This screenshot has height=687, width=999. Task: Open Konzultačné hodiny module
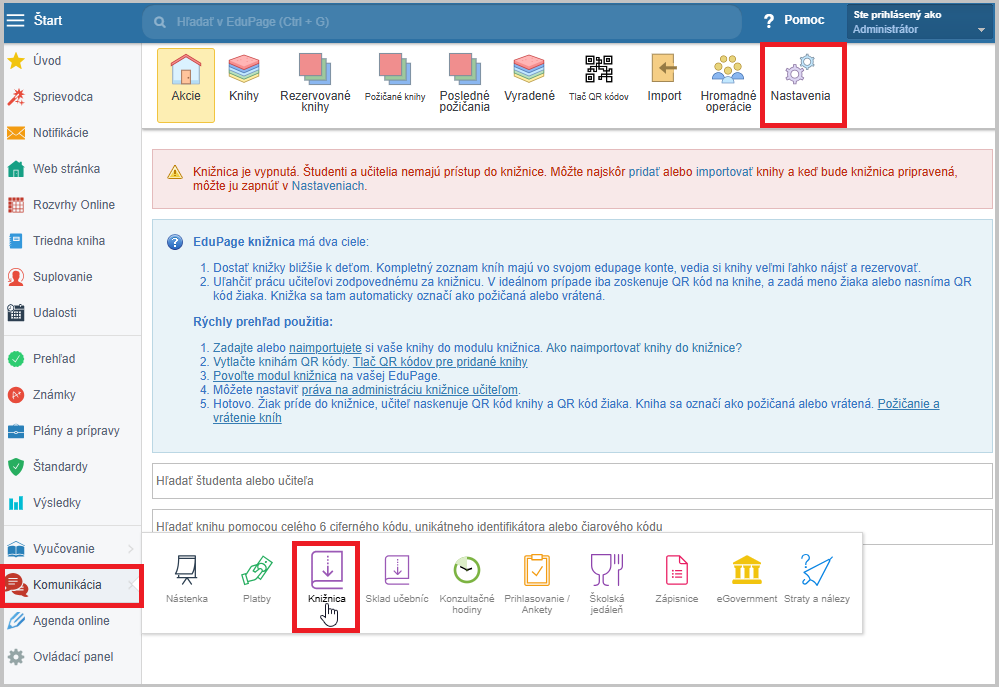tap(467, 584)
